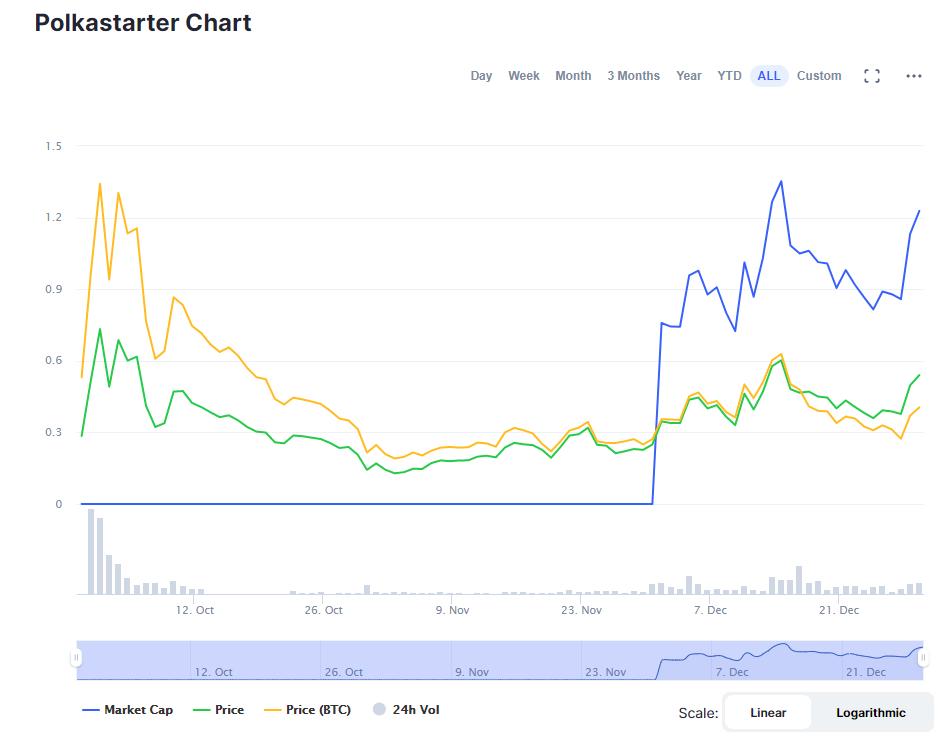The width and height of the screenshot is (950, 742).
Task: Select the ALL time range
Action: [x=769, y=76]
